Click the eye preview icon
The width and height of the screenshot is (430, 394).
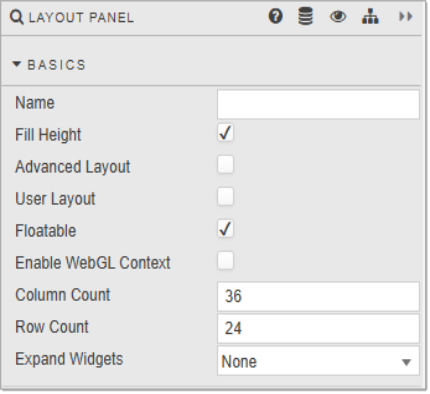pos(338,16)
